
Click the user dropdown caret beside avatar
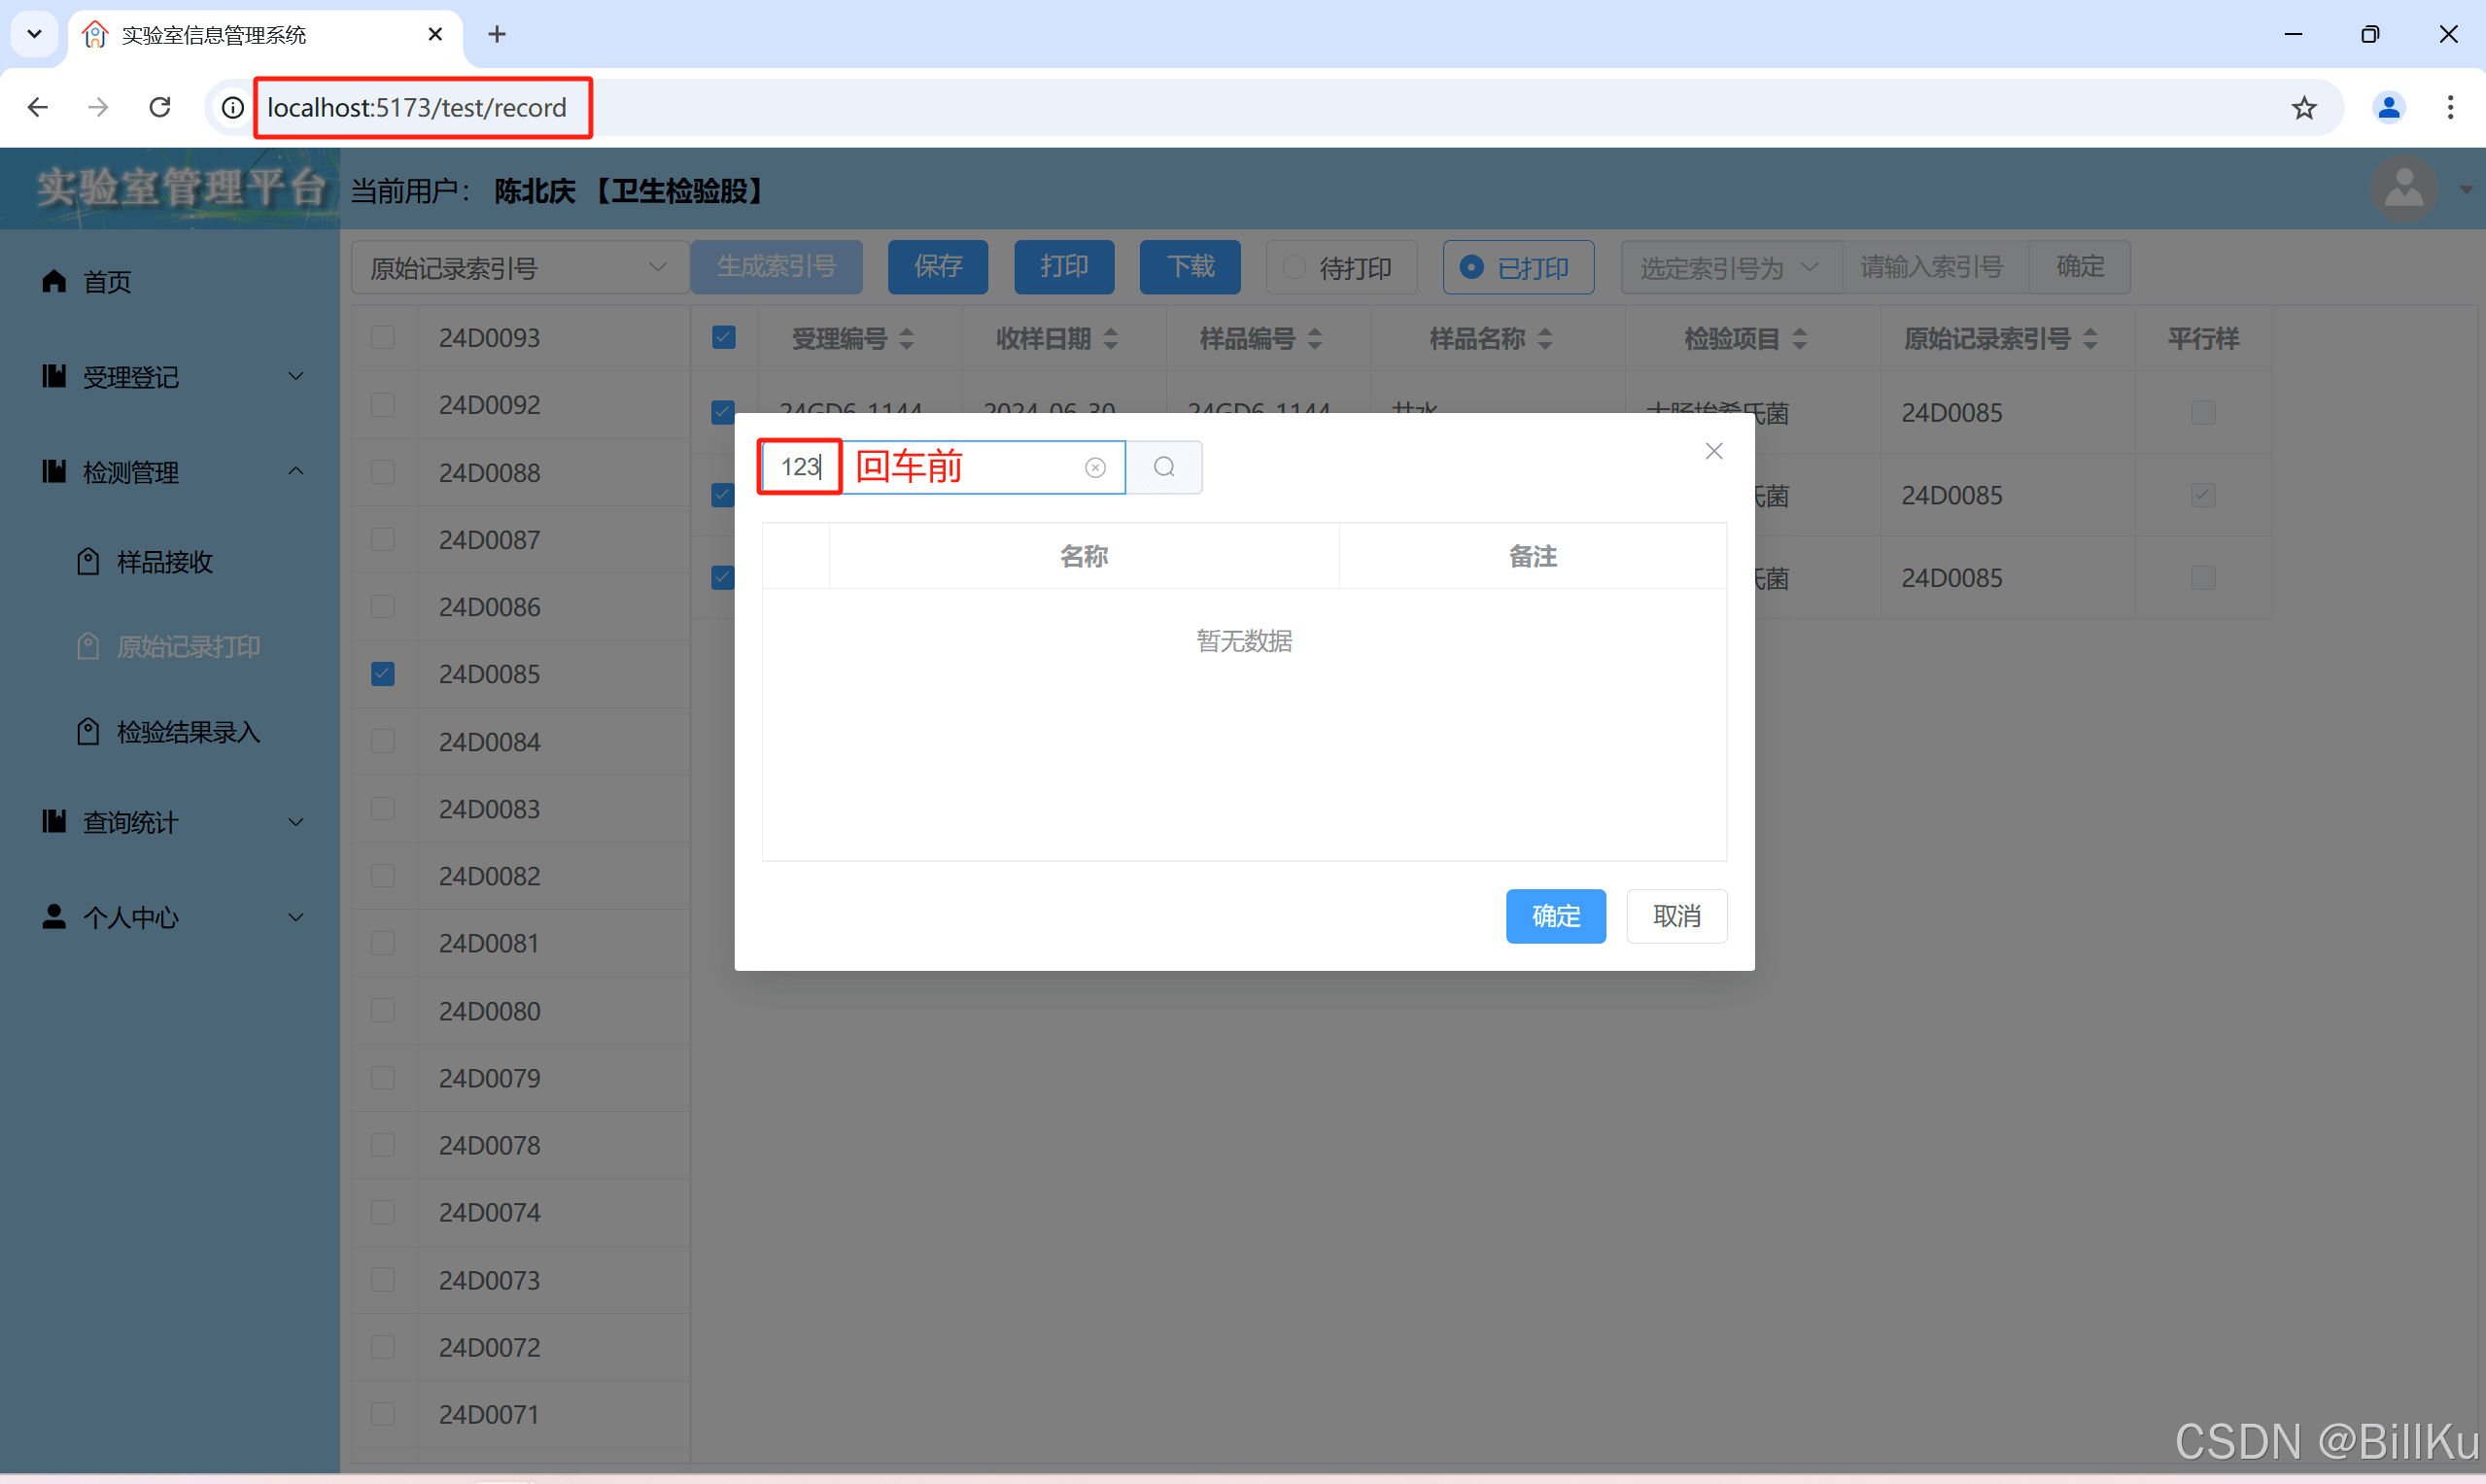(2465, 190)
